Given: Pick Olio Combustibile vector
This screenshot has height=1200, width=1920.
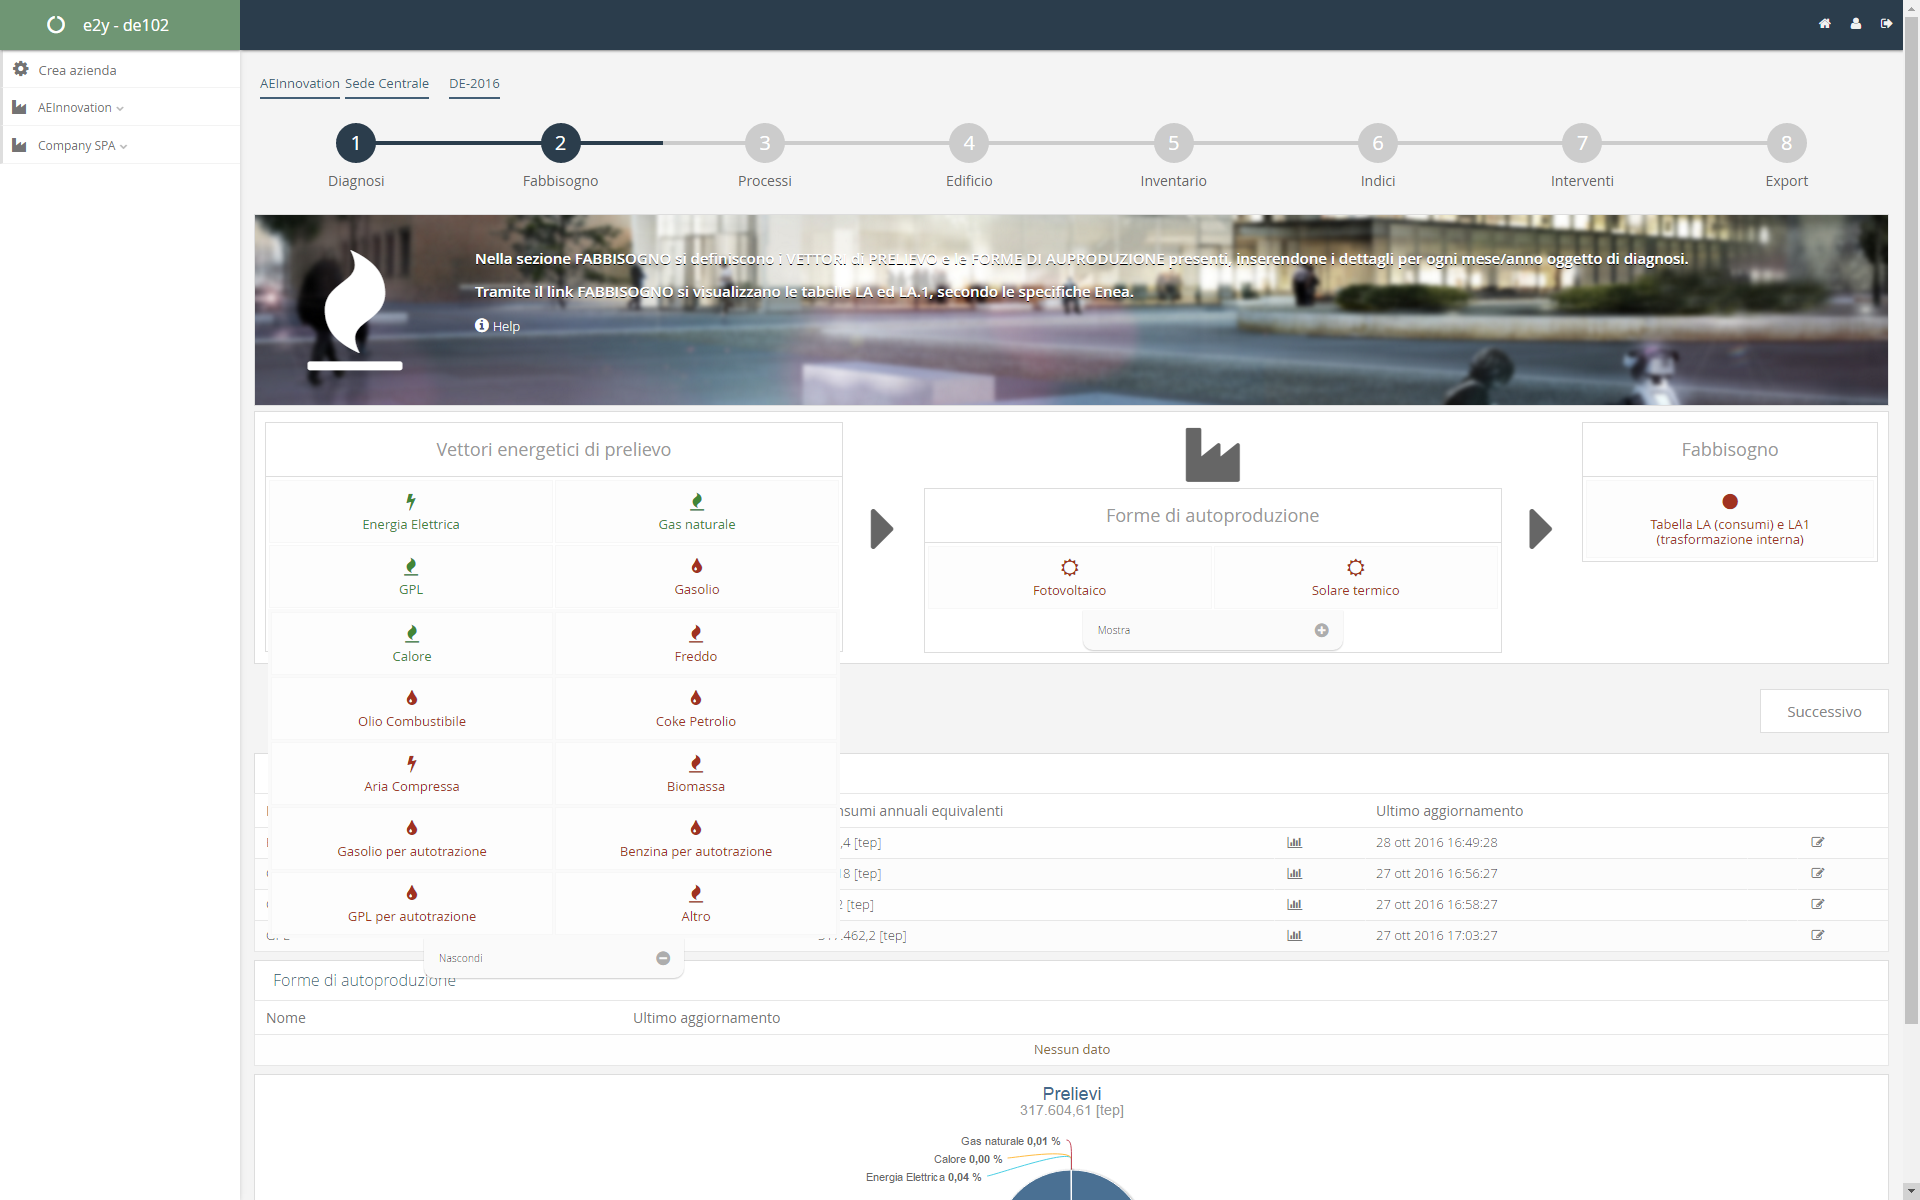Looking at the screenshot, I should 412,709.
